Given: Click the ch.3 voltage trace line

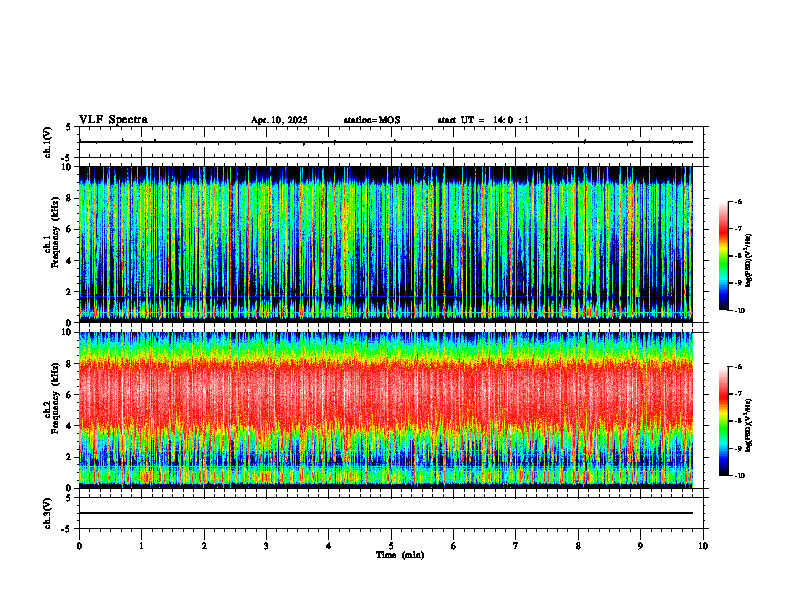Looking at the screenshot, I should [385, 513].
